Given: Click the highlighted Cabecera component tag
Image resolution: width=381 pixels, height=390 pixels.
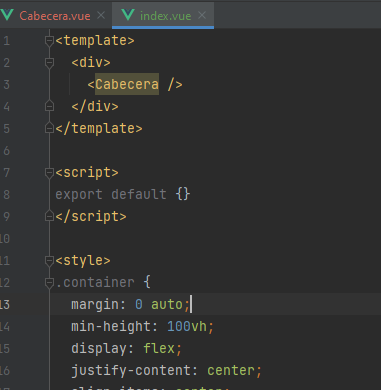Looking at the screenshot, I should tap(127, 84).
